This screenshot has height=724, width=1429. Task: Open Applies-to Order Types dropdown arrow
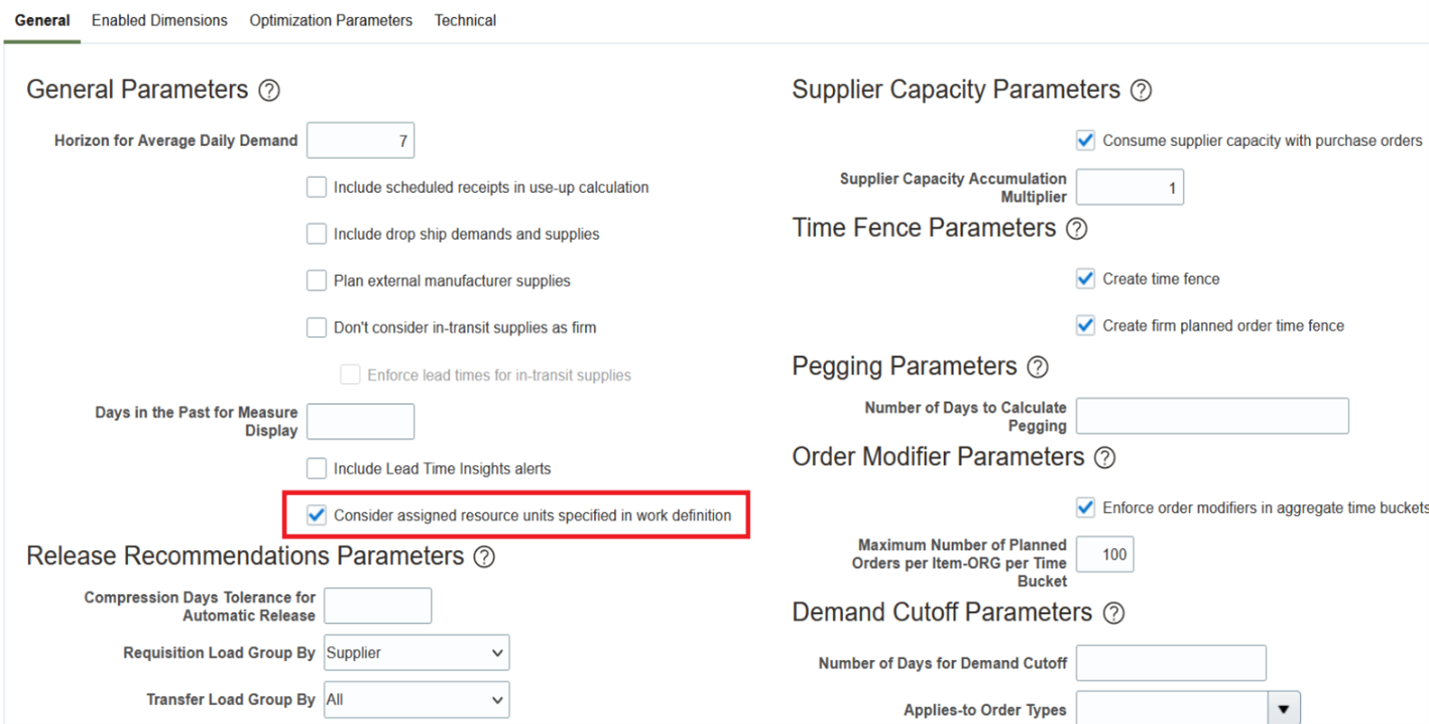pyautogui.click(x=1284, y=710)
